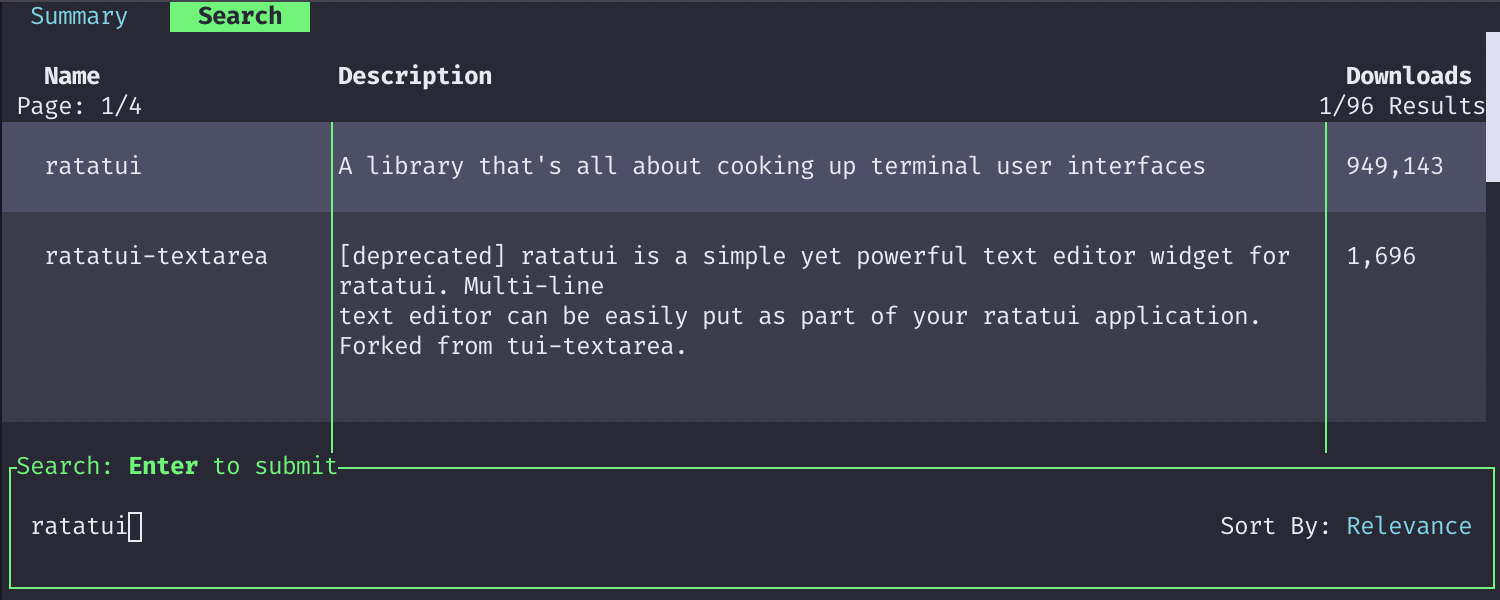Click the Enter to submit hint

pyautogui.click(x=233, y=466)
